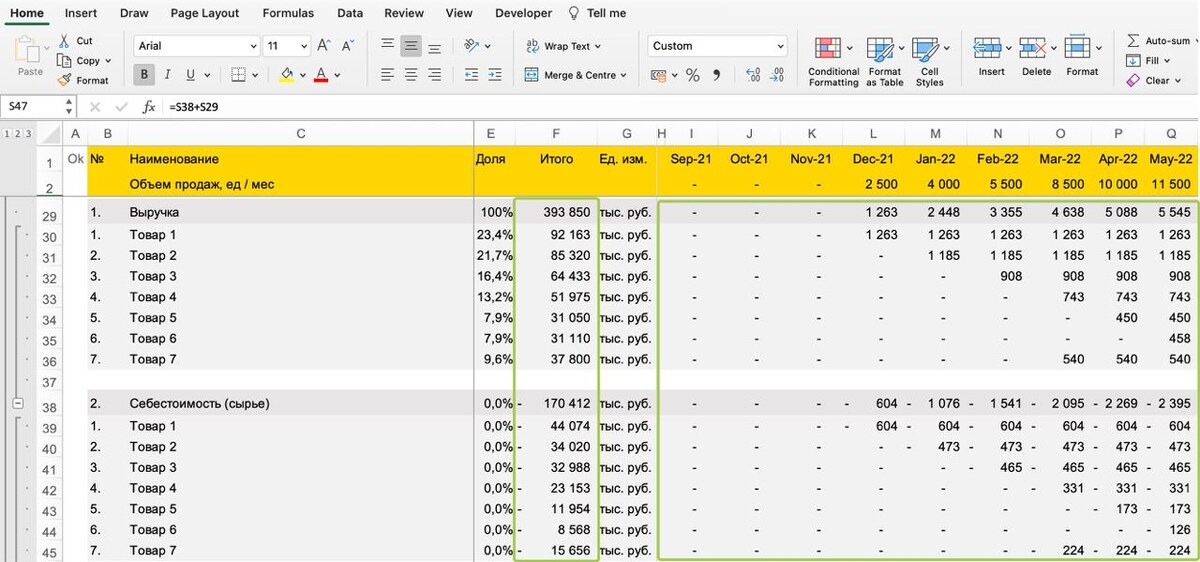Open the Page Layout tab
The width and height of the screenshot is (1200, 562).
[205, 13]
